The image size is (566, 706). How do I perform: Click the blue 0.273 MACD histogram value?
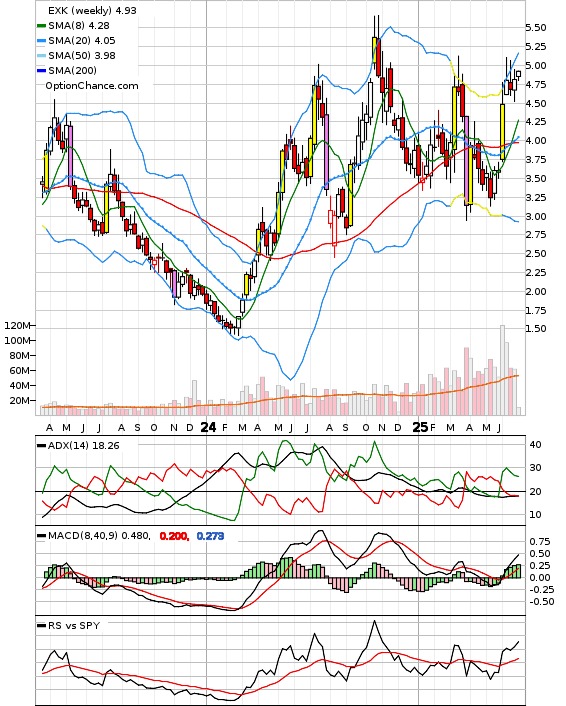[210, 536]
